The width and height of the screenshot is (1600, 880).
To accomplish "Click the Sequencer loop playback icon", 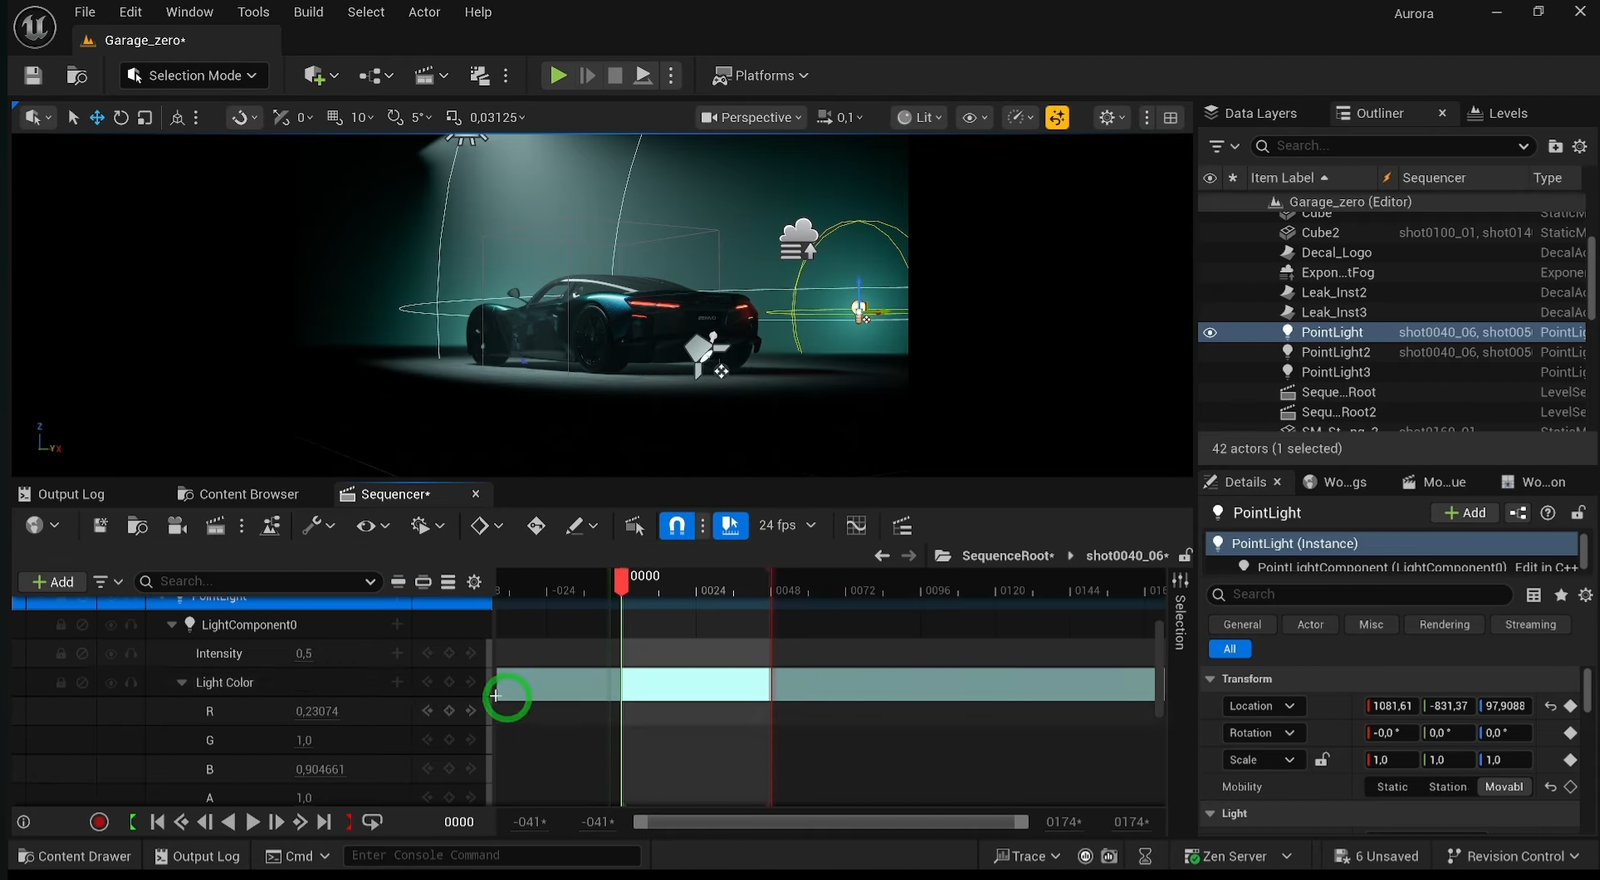I will pos(372,822).
